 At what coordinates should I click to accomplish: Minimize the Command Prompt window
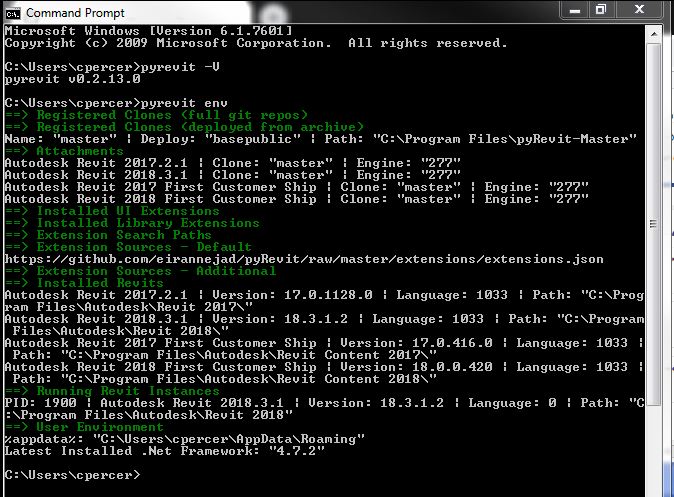pos(575,10)
